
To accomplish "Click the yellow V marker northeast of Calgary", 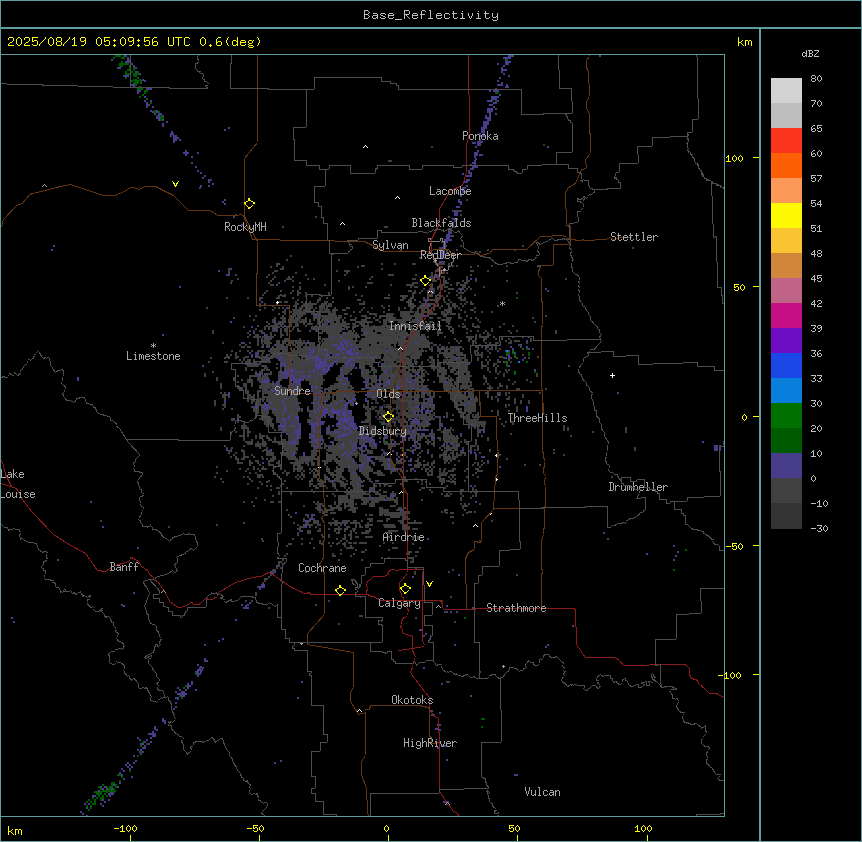I will click(x=429, y=584).
